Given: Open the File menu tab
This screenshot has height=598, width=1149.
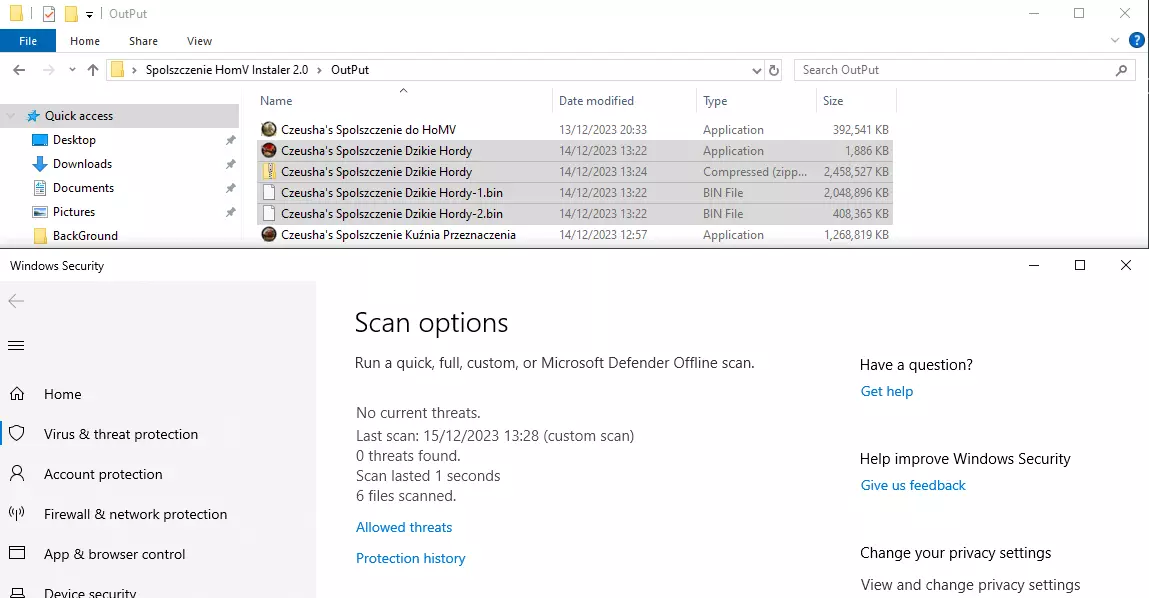Looking at the screenshot, I should pos(28,41).
